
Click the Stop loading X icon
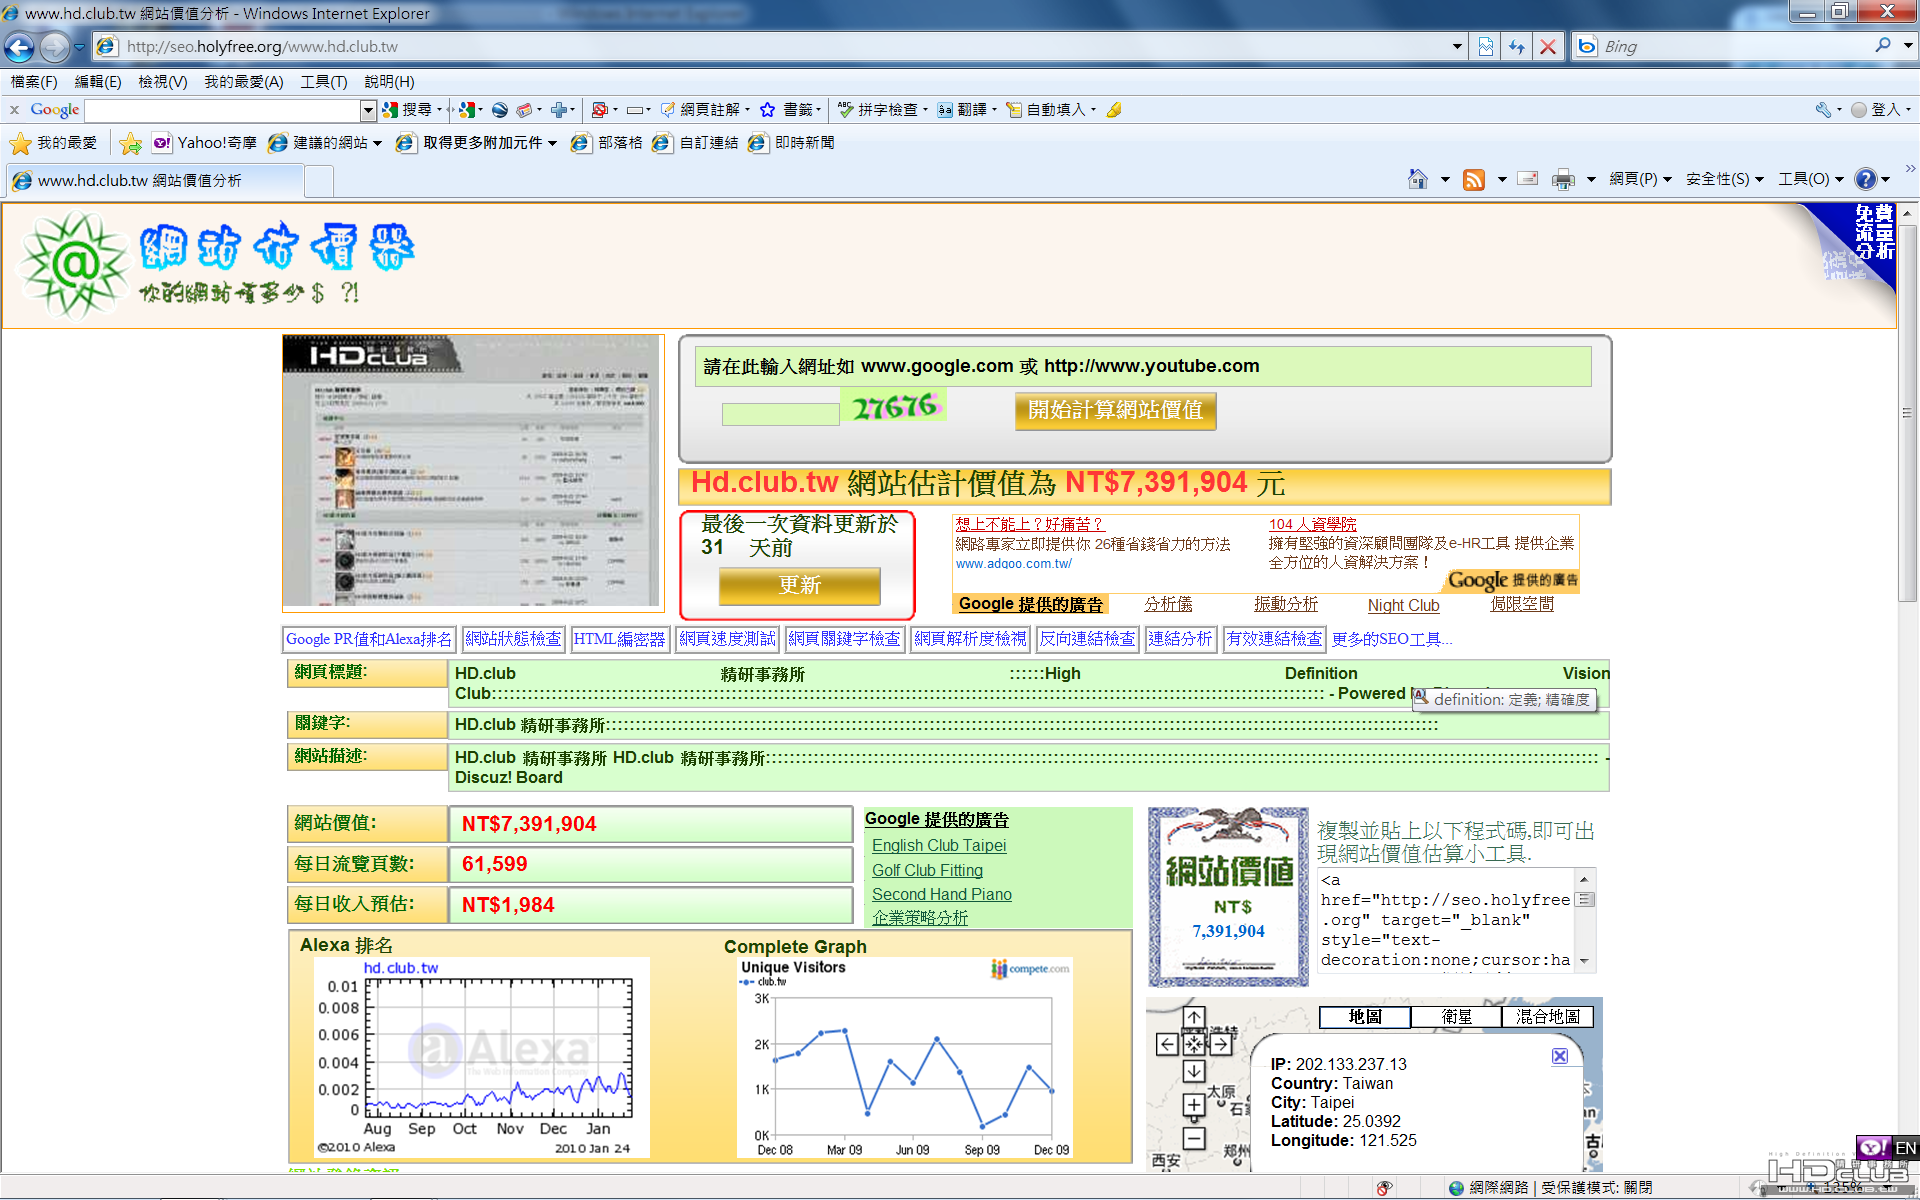coord(1548,46)
